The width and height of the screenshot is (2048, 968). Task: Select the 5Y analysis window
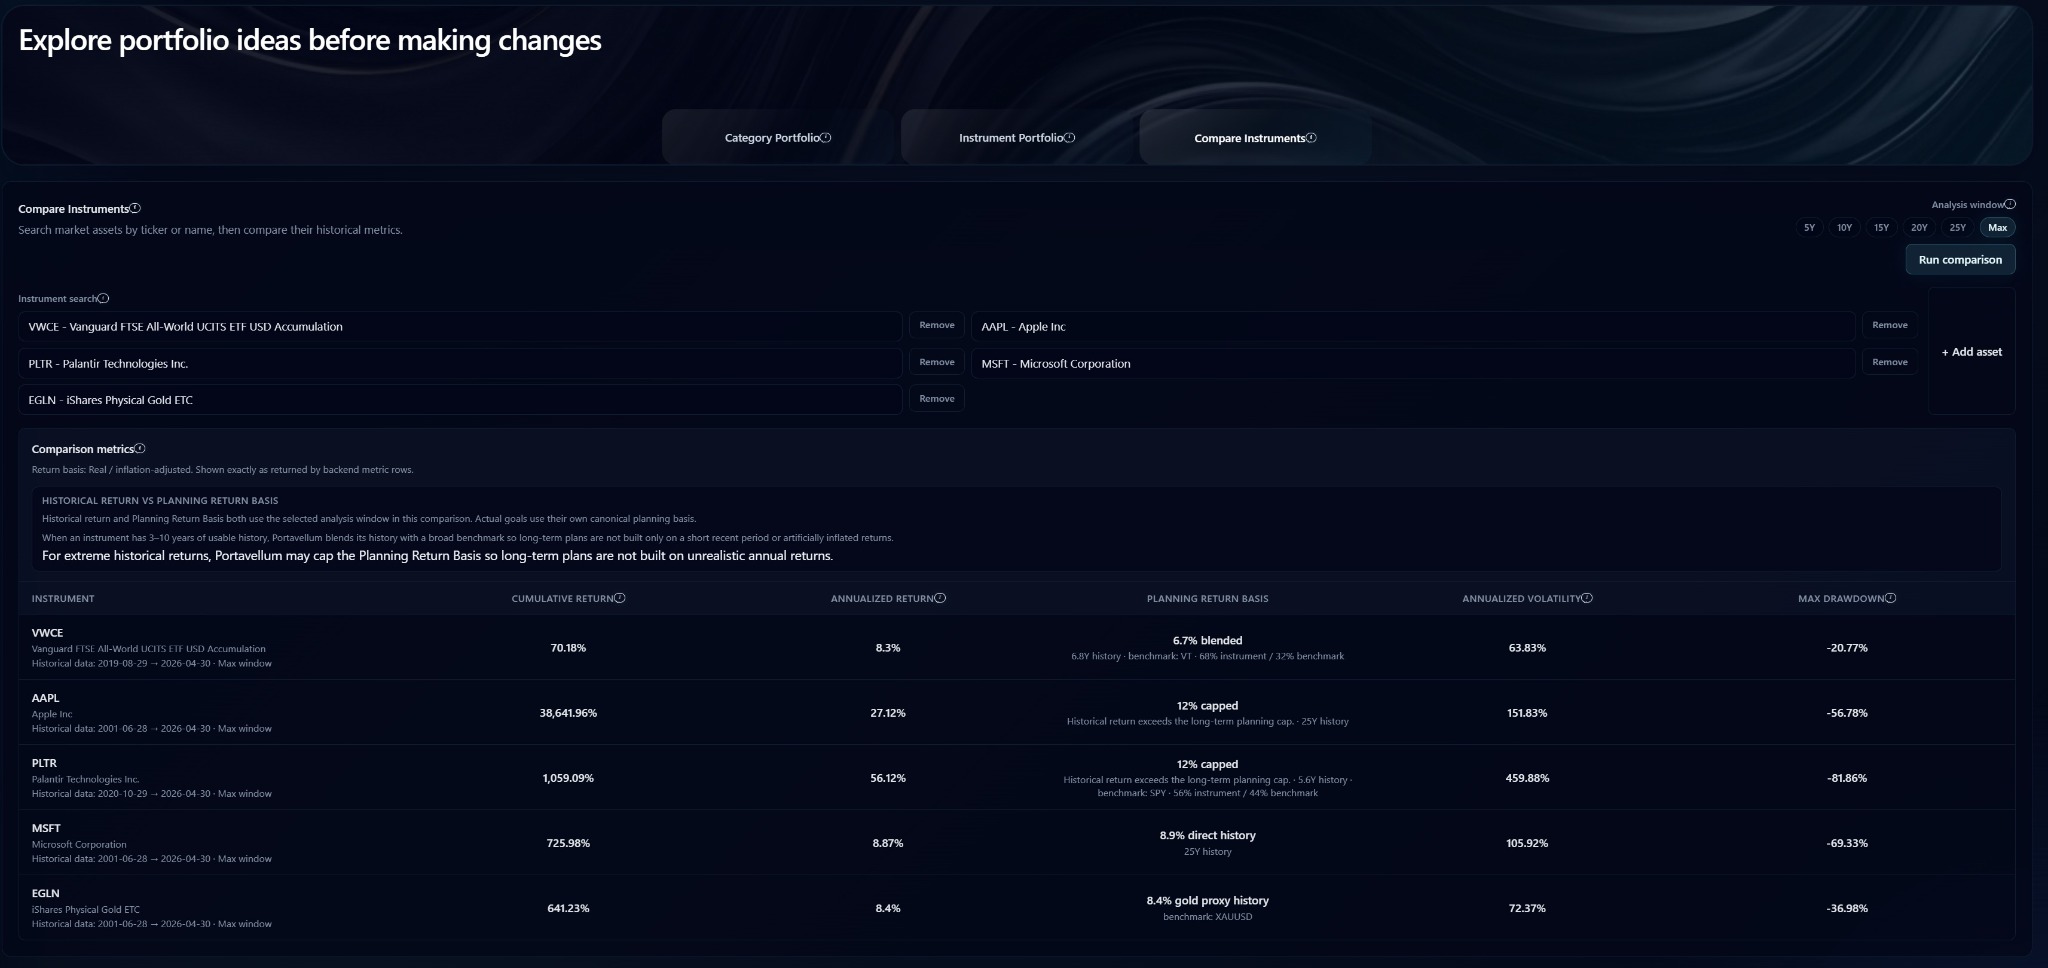pos(1809,228)
